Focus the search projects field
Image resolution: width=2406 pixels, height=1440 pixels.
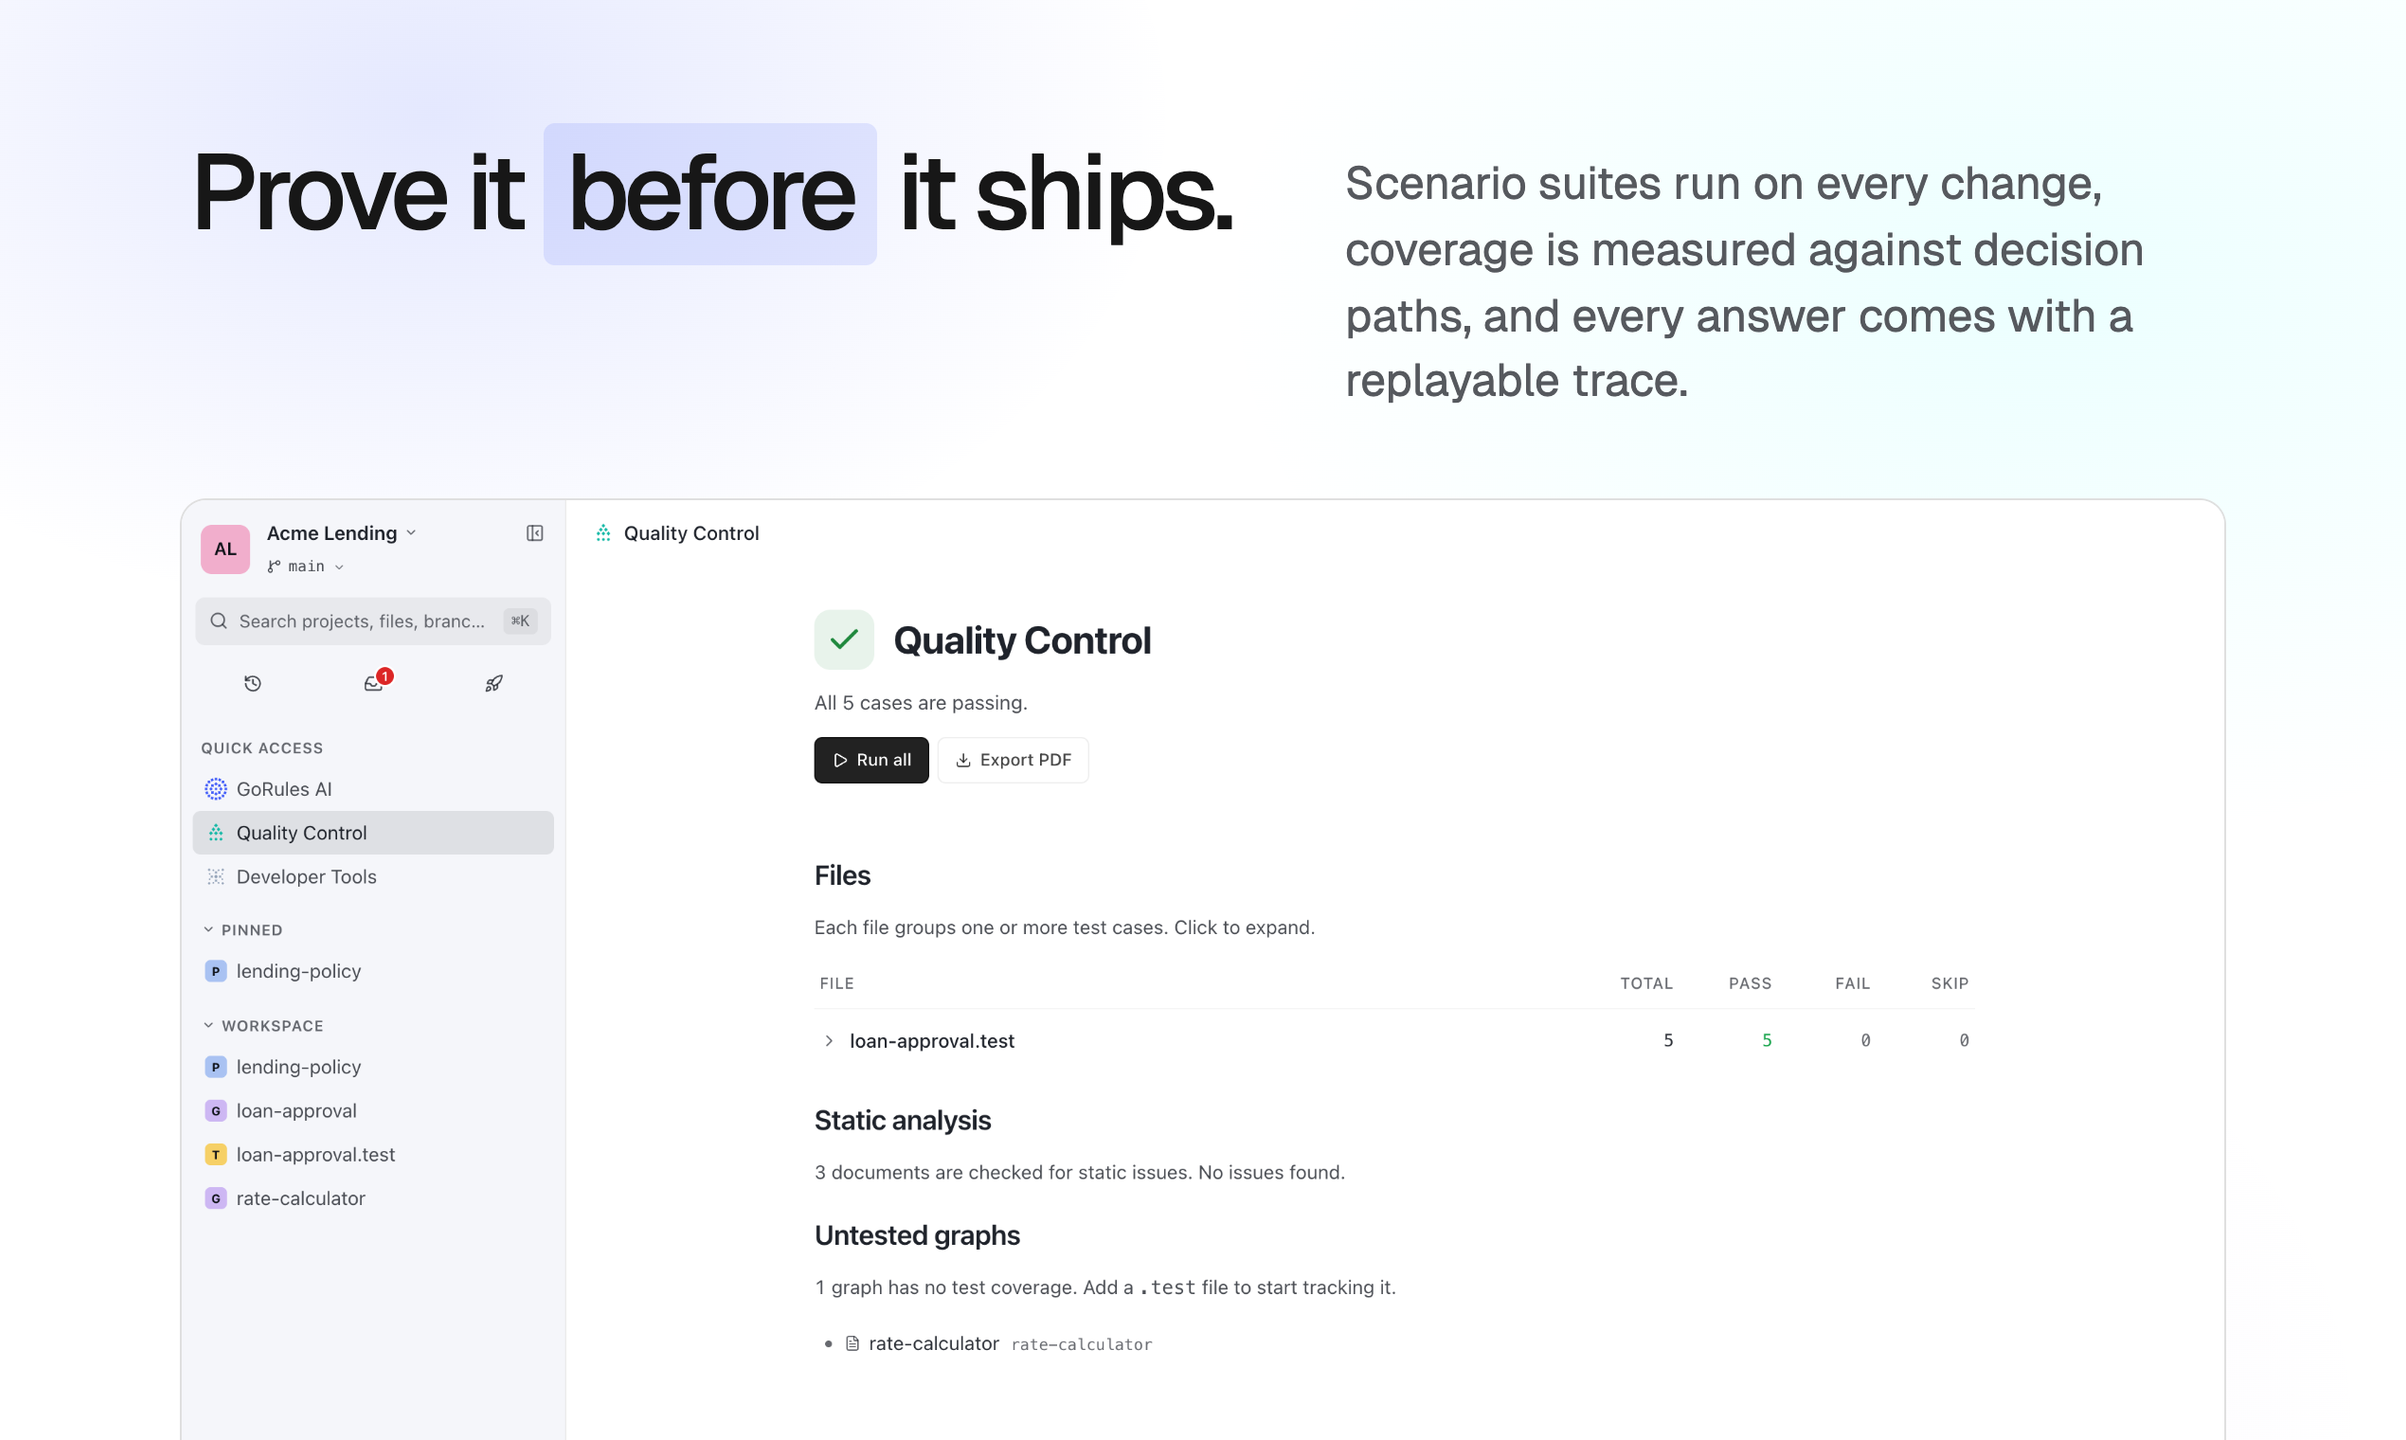pyautogui.click(x=373, y=621)
